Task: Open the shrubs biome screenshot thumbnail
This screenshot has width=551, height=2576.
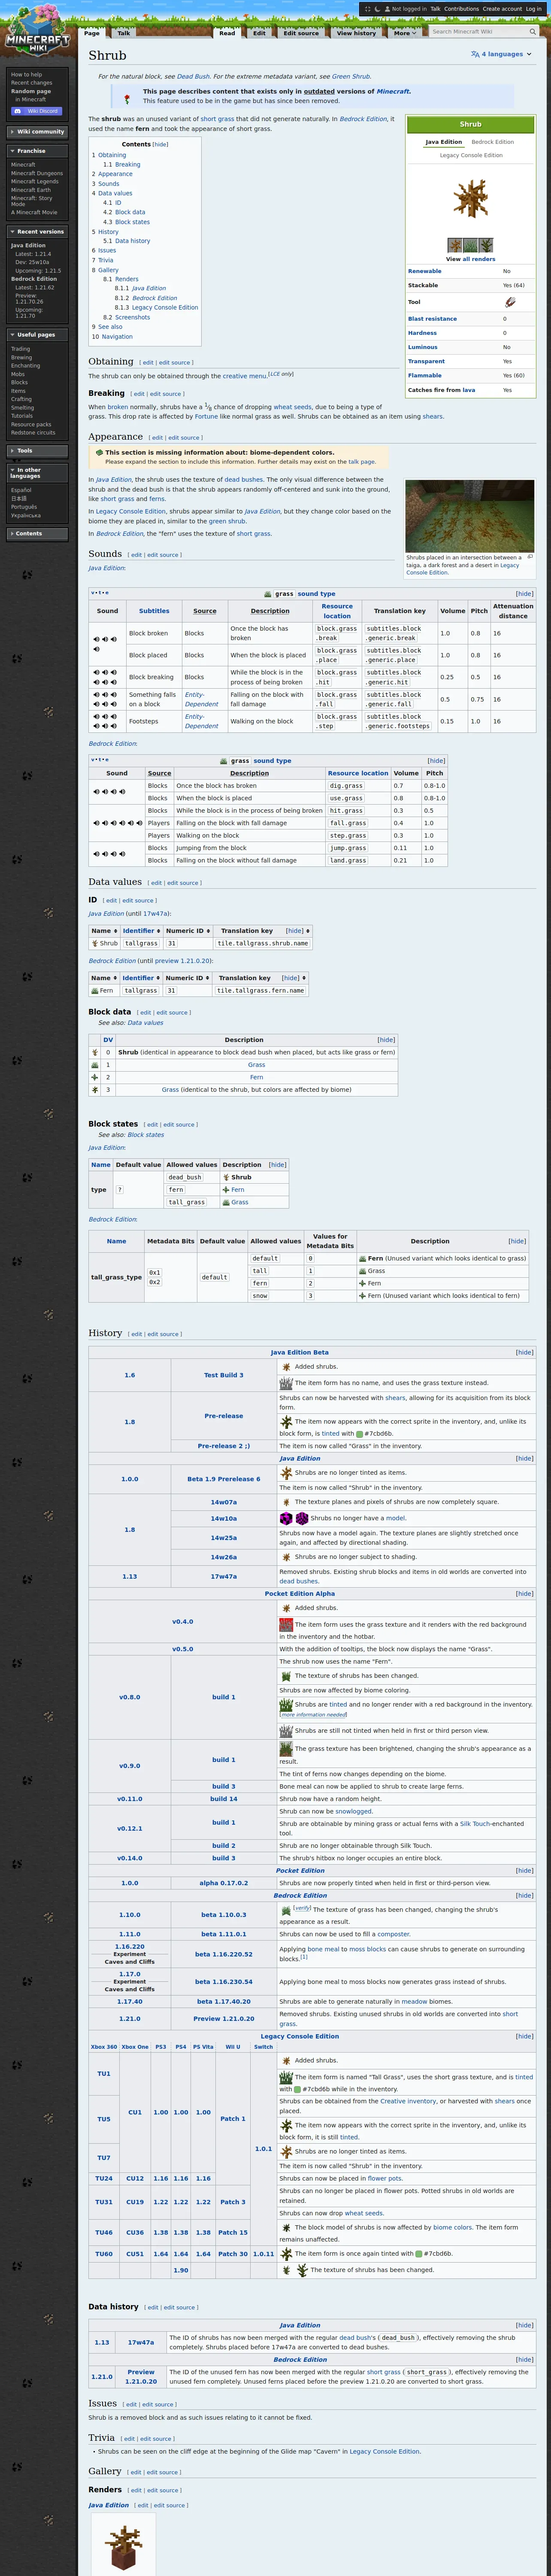Action: pos(469,515)
